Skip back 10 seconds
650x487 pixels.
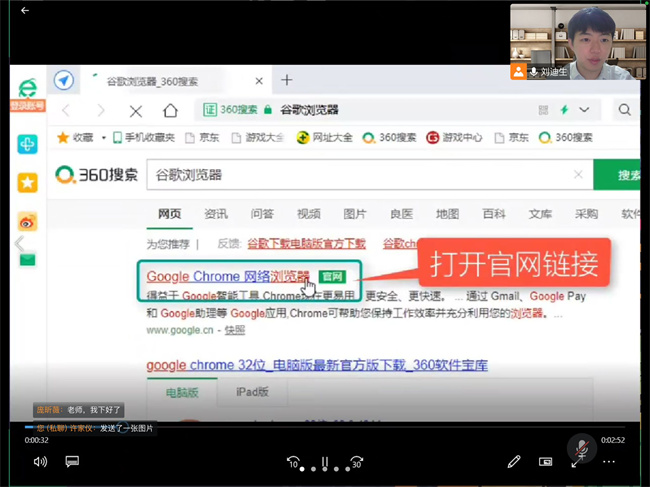(x=293, y=462)
